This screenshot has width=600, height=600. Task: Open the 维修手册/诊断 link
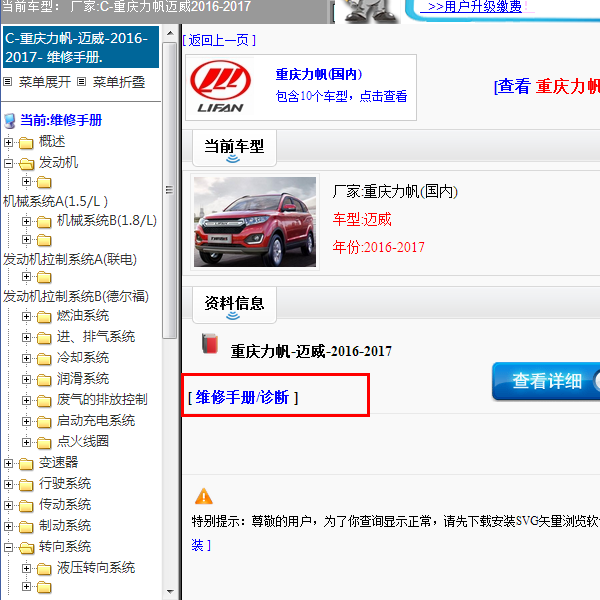click(243, 398)
